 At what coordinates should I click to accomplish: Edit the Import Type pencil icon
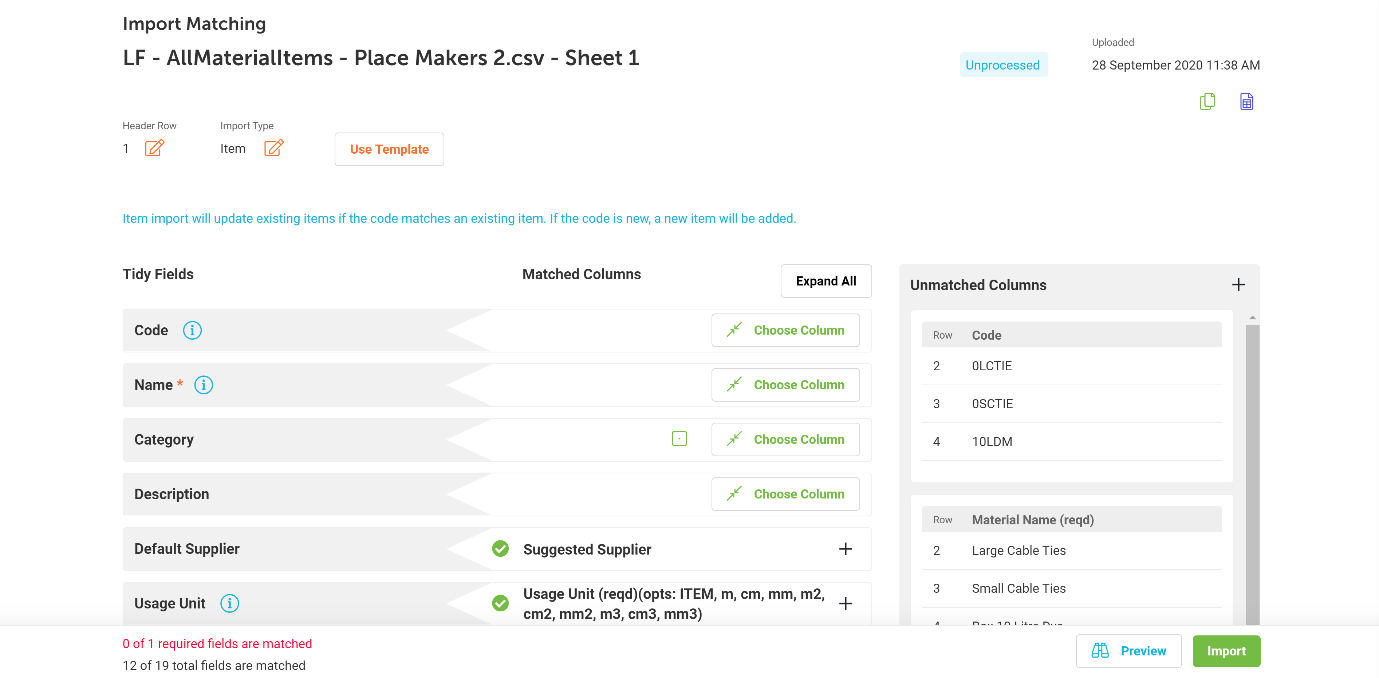273,148
